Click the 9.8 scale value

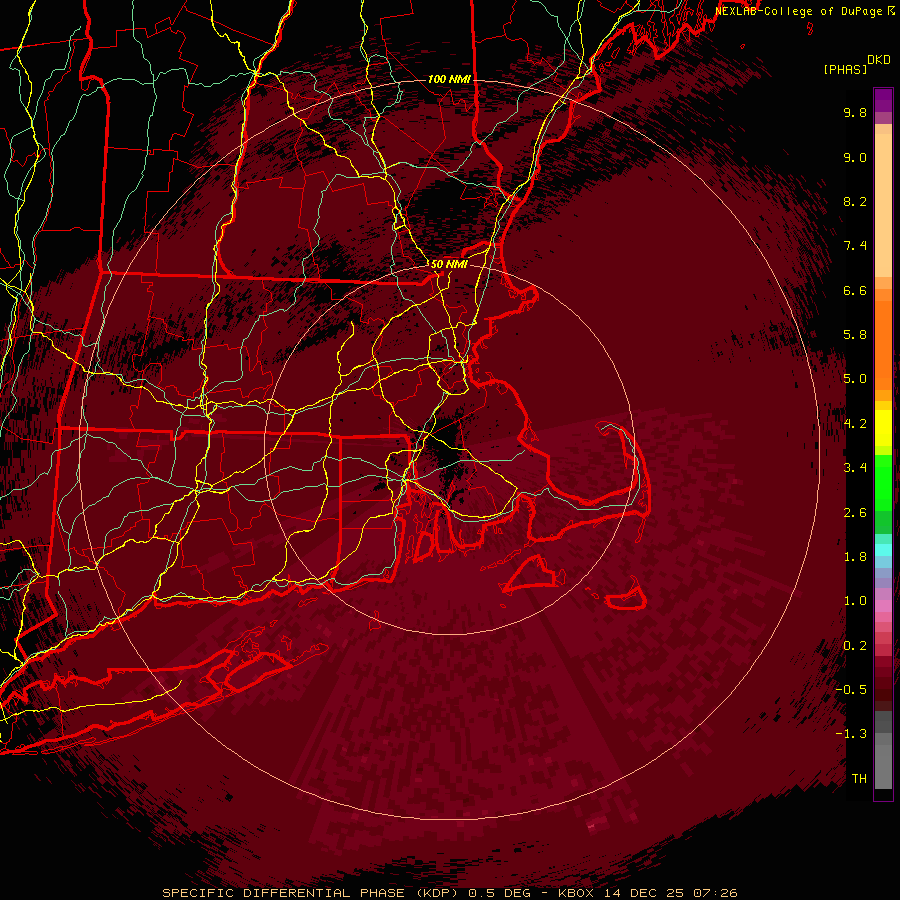(x=855, y=112)
